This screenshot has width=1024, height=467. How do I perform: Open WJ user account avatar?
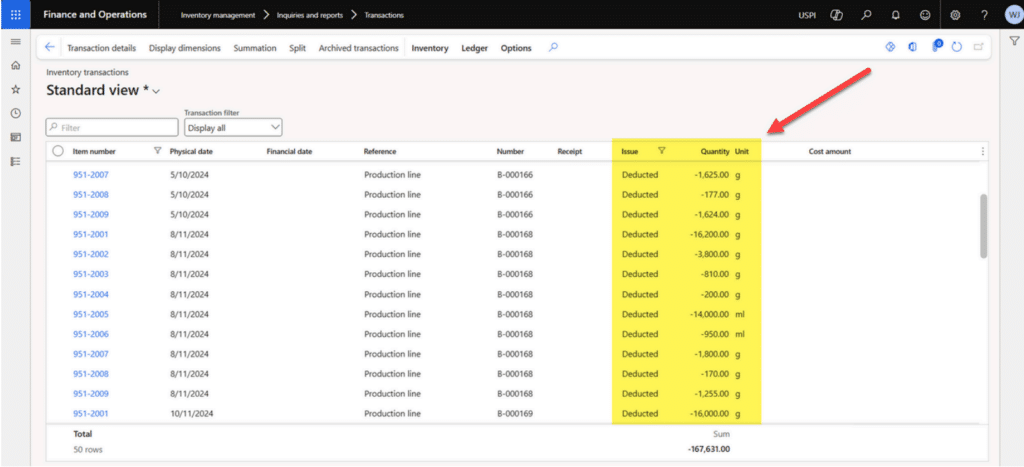pyautogui.click(x=1013, y=14)
